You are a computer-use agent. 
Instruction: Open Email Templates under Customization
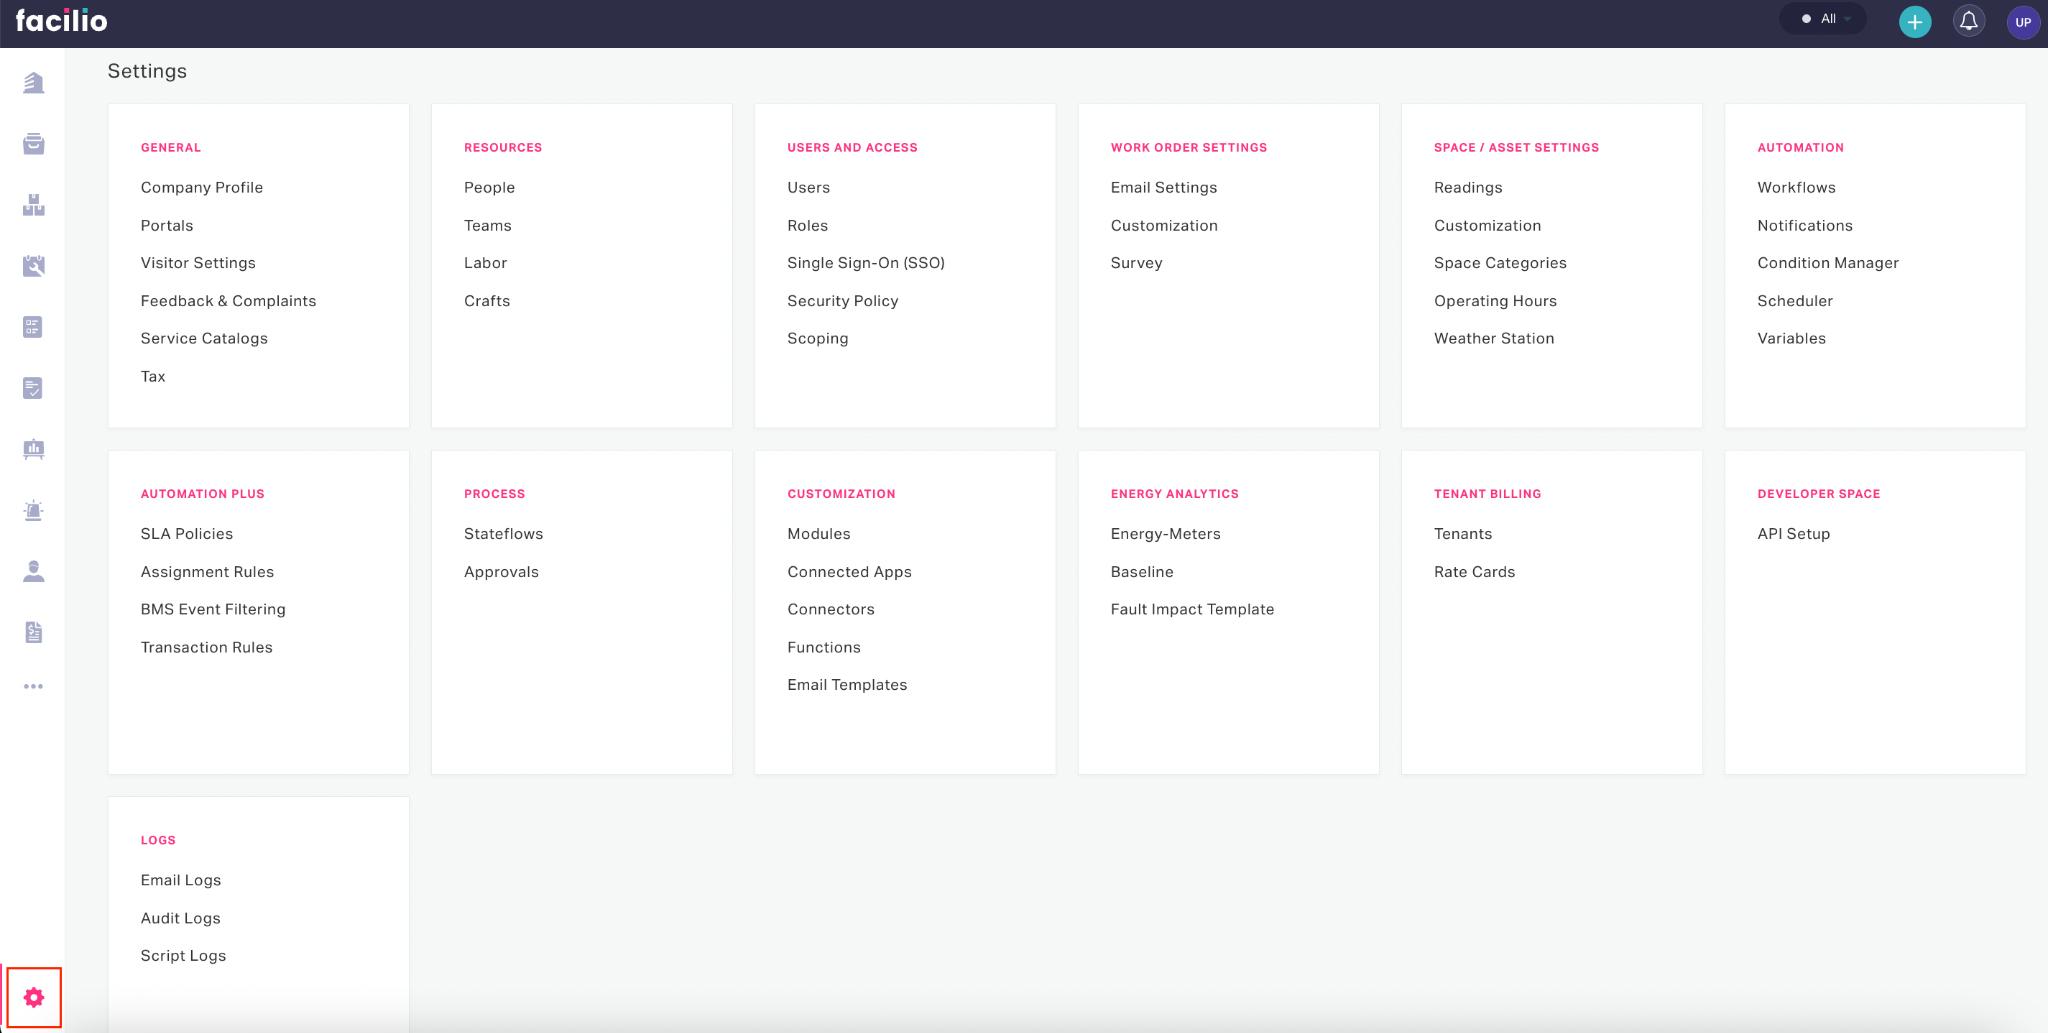847,685
